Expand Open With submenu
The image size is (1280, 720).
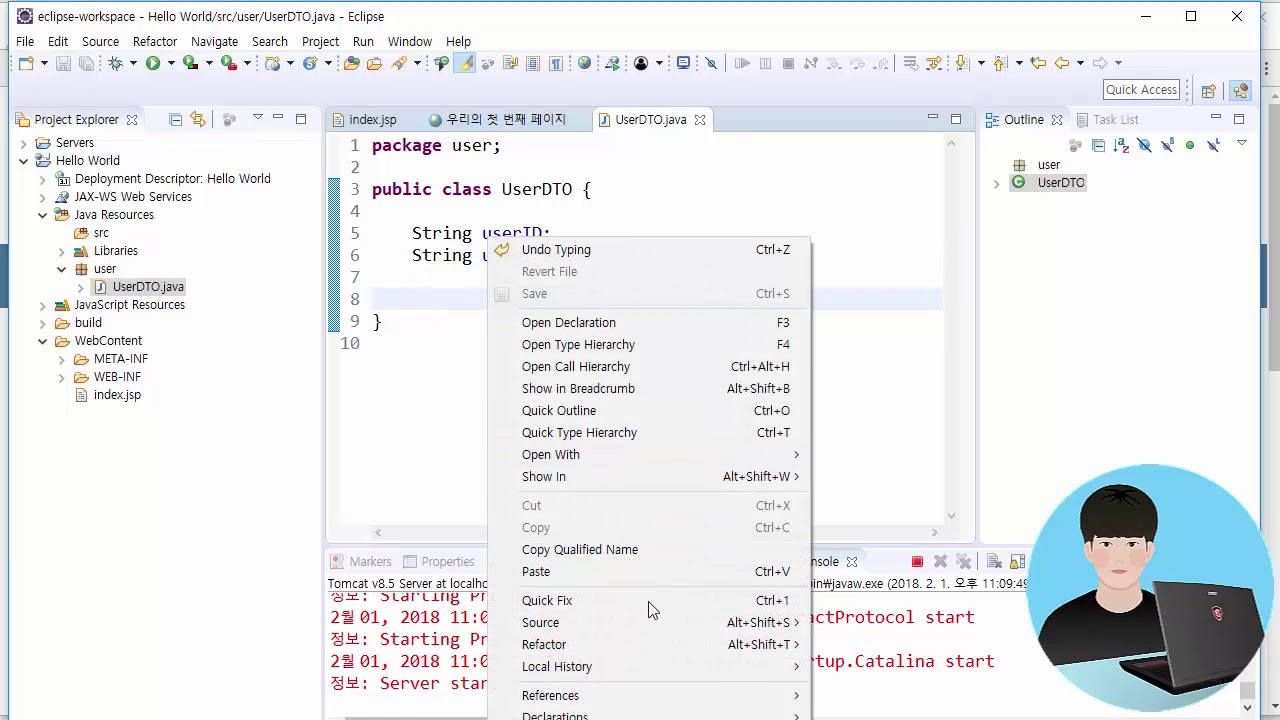click(660, 454)
